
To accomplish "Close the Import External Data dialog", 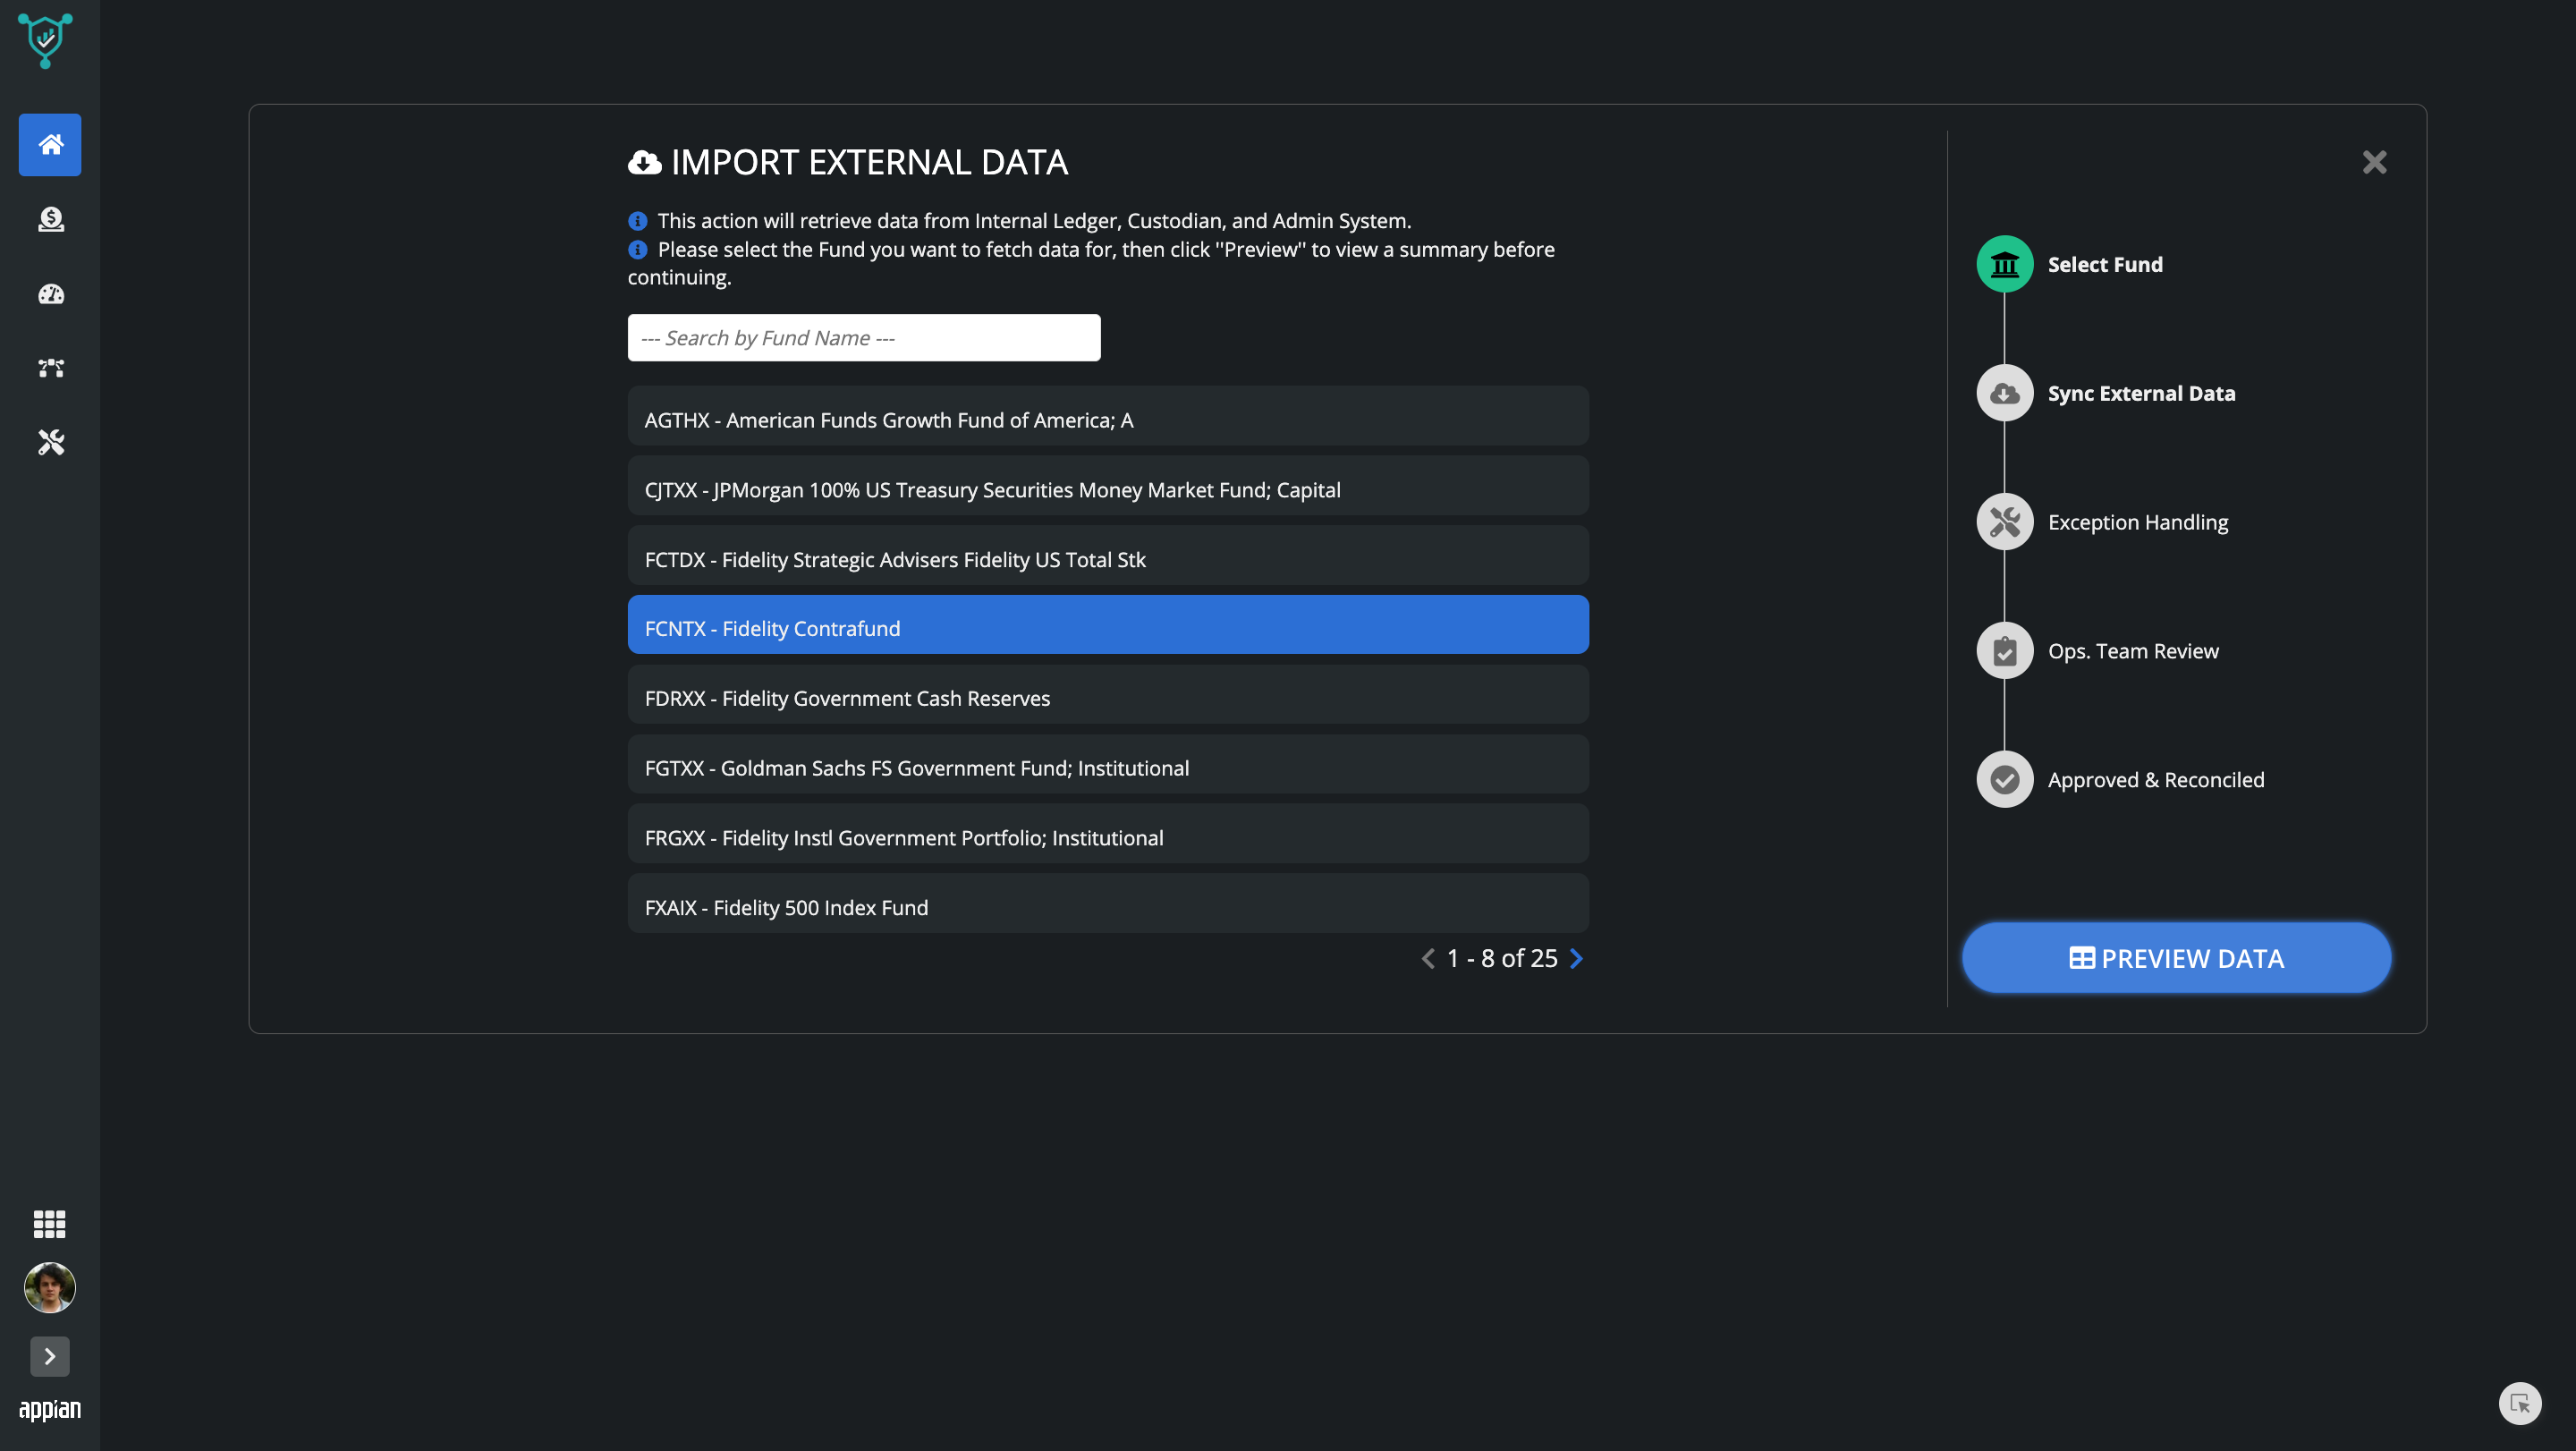I will click(2374, 162).
